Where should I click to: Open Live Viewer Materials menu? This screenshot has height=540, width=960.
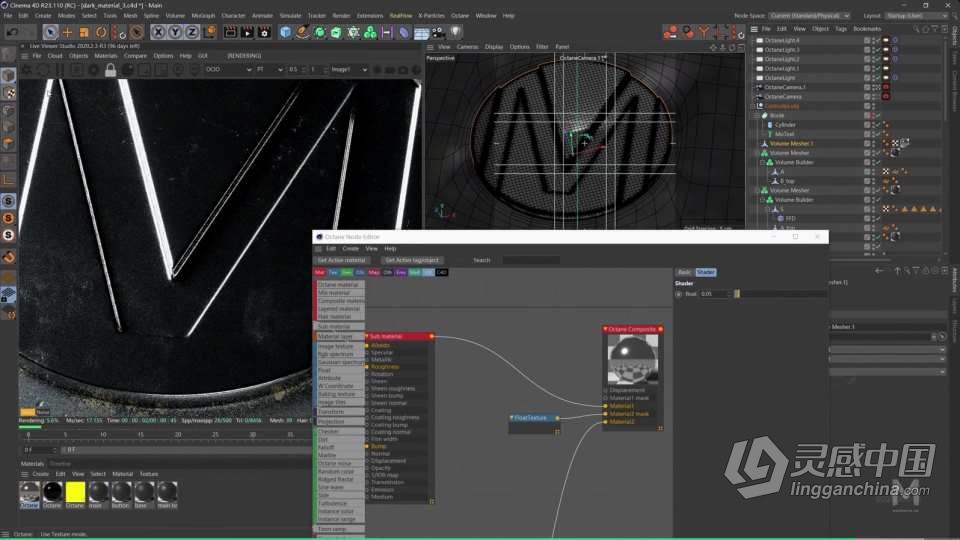[105, 56]
